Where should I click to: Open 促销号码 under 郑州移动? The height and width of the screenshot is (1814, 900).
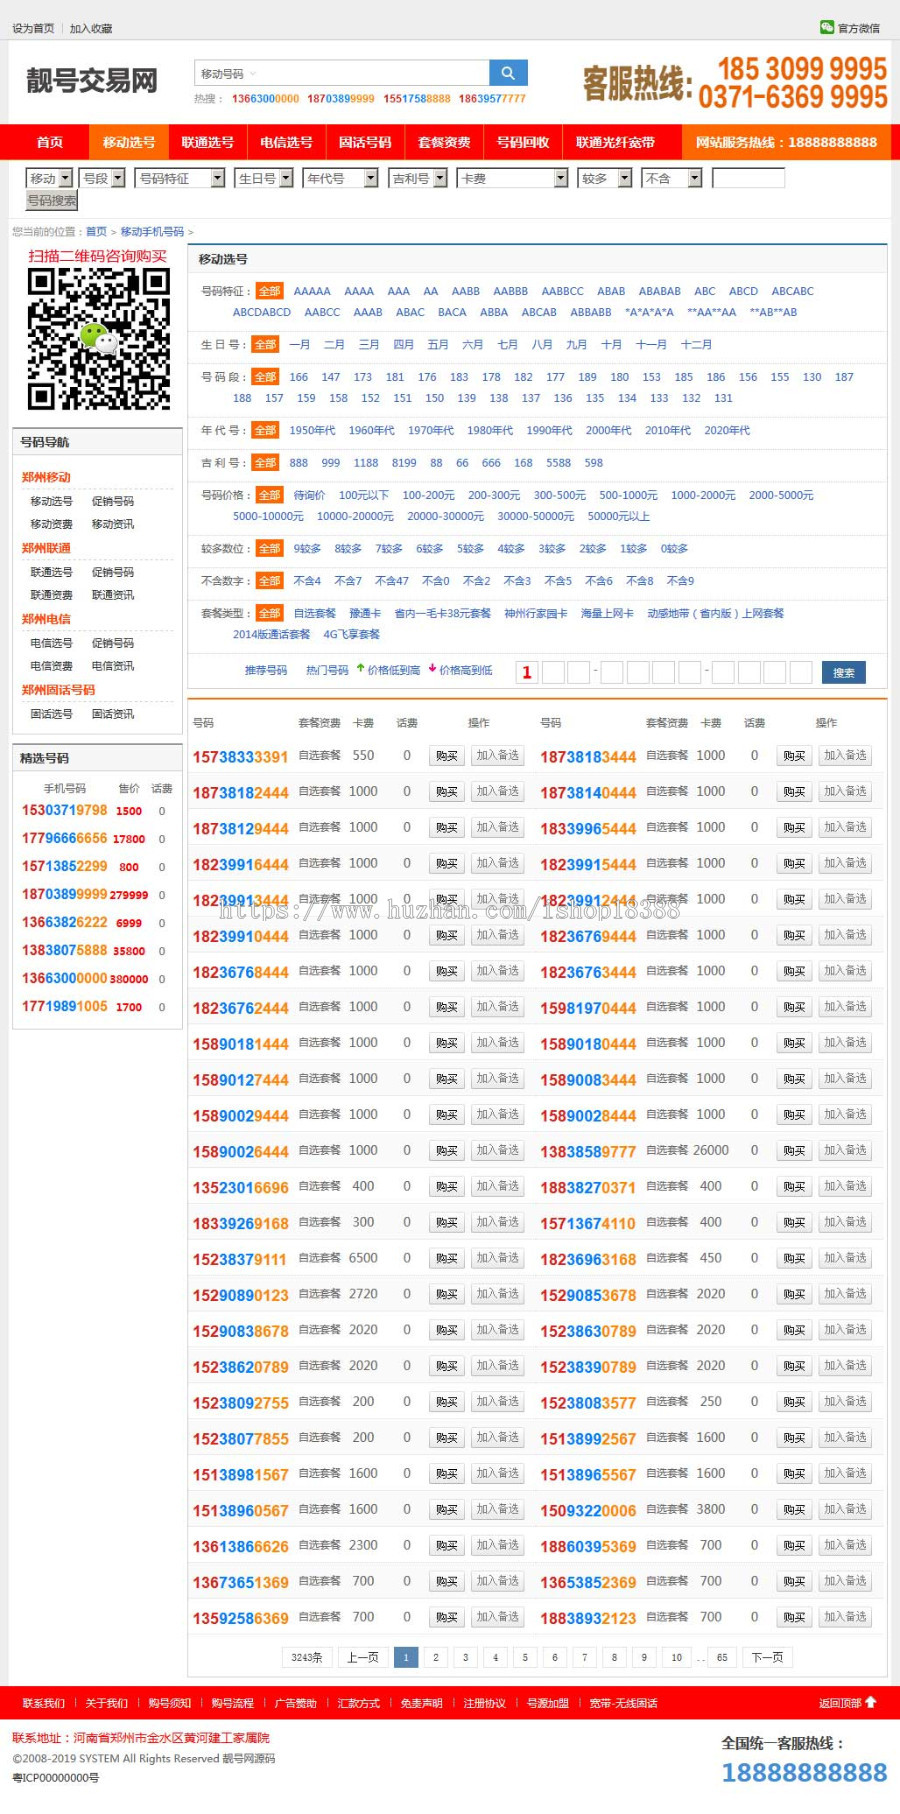tap(113, 501)
